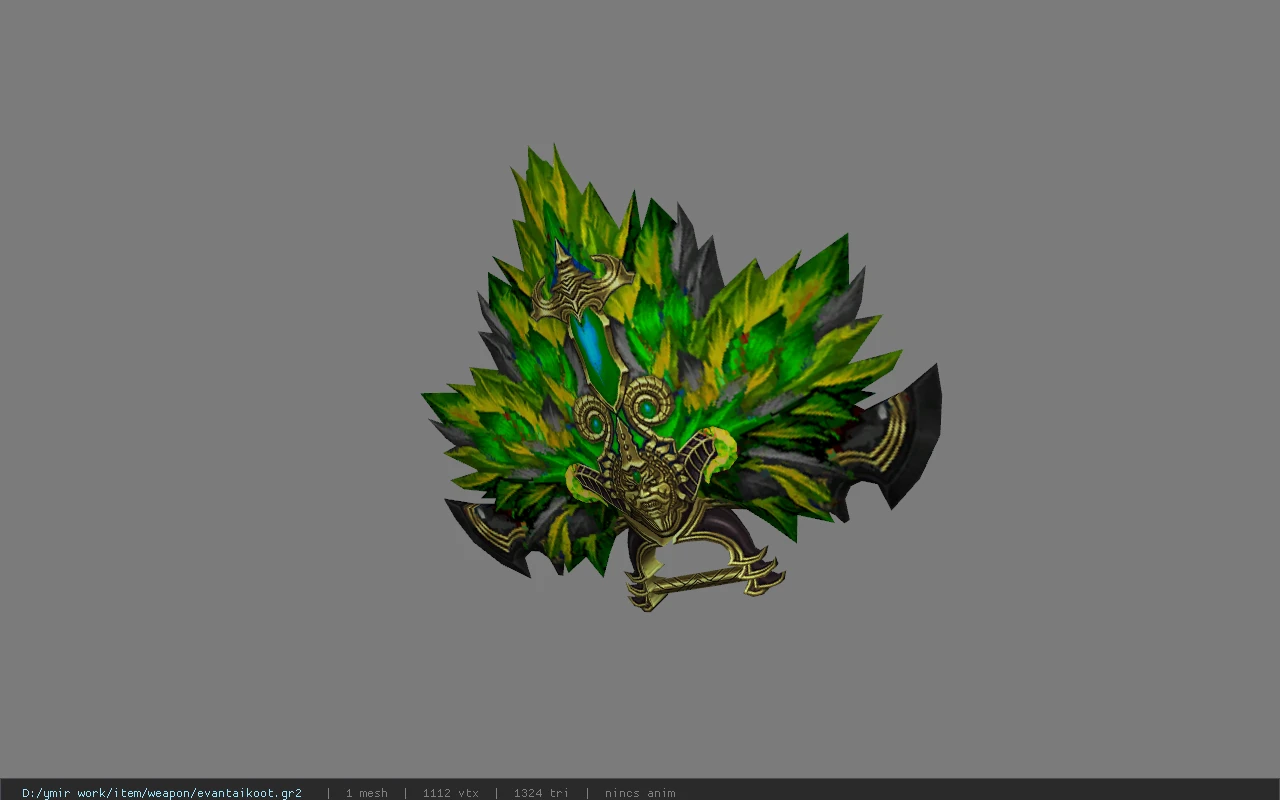
Task: Click the "1 mesh" status entry
Action: tap(366, 793)
